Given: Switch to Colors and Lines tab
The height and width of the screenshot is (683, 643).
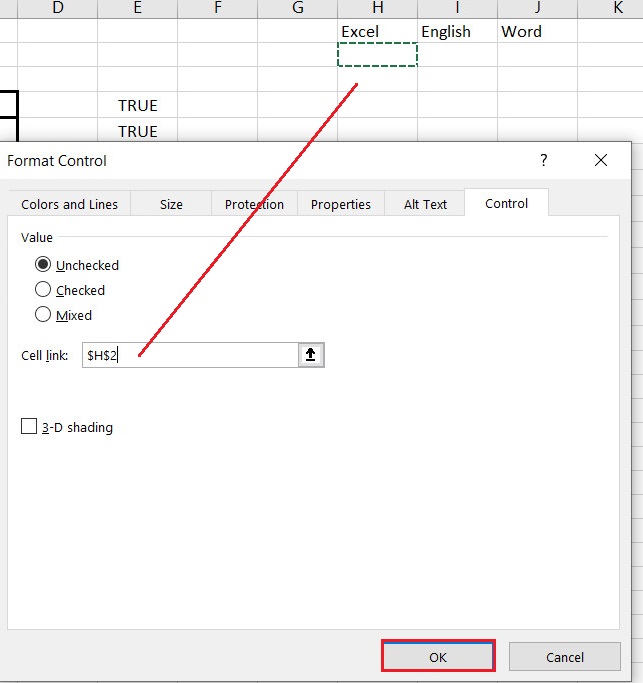Looking at the screenshot, I should click(69, 204).
